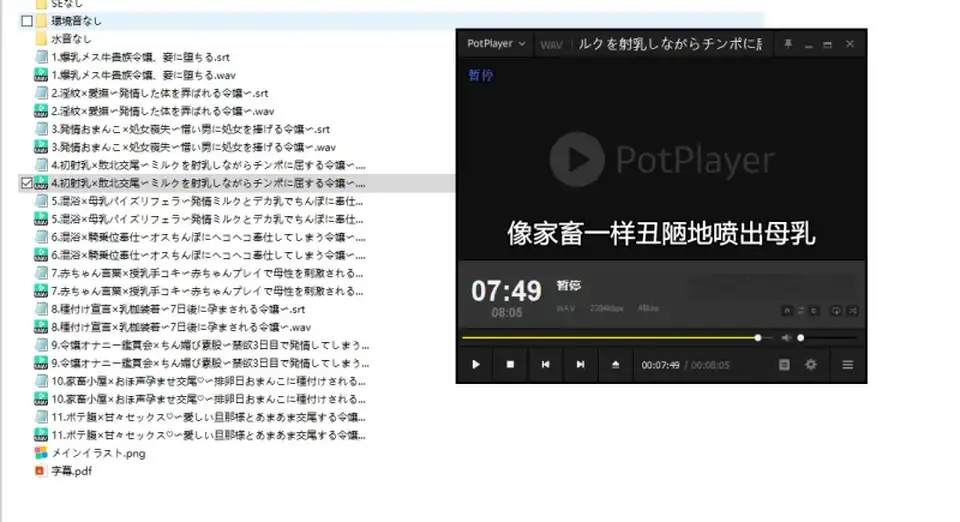Click the track 2 .wav audio icon
960x522 pixels.
tap(41, 111)
